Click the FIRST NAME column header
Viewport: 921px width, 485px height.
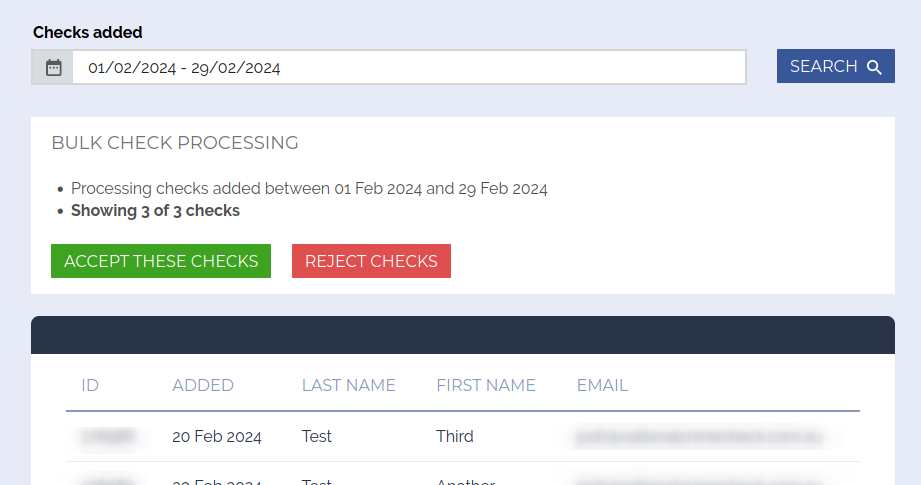point(486,385)
